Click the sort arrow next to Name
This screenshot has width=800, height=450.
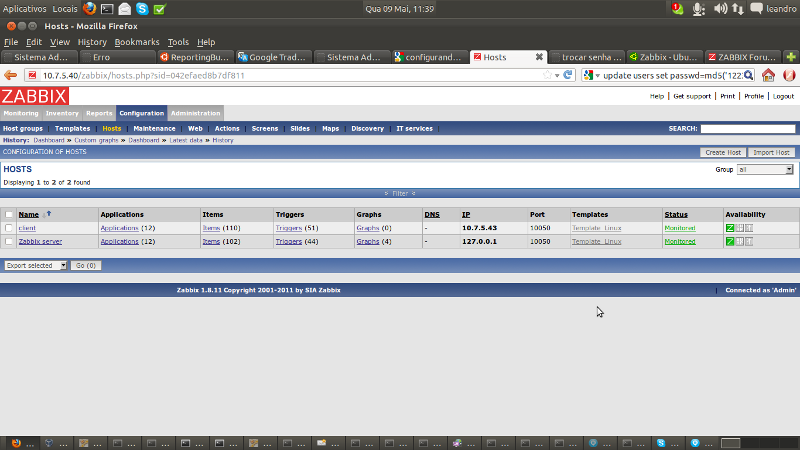point(48,214)
